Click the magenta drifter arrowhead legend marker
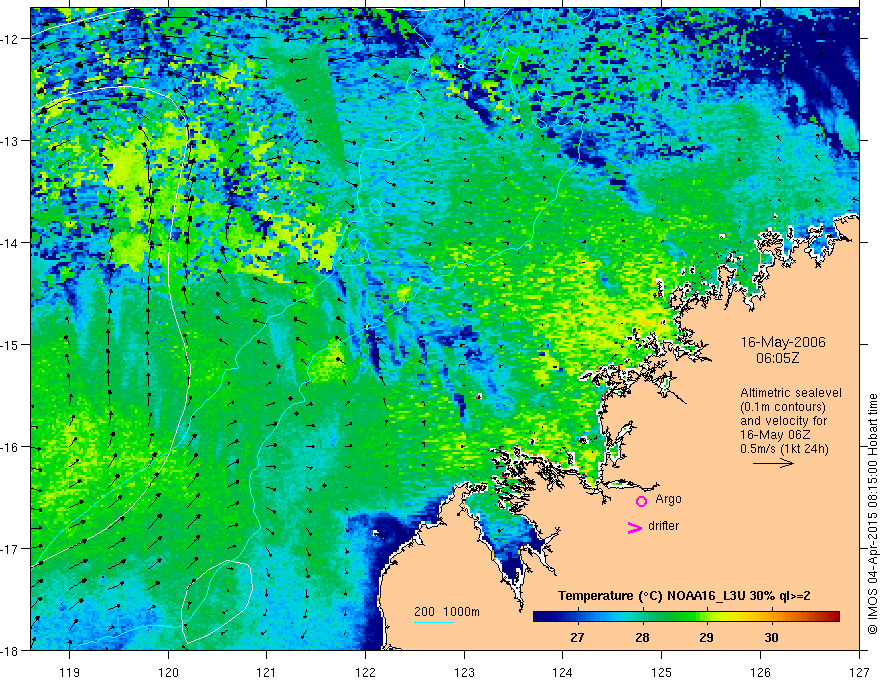This screenshot has height=680, width=880. pos(635,527)
